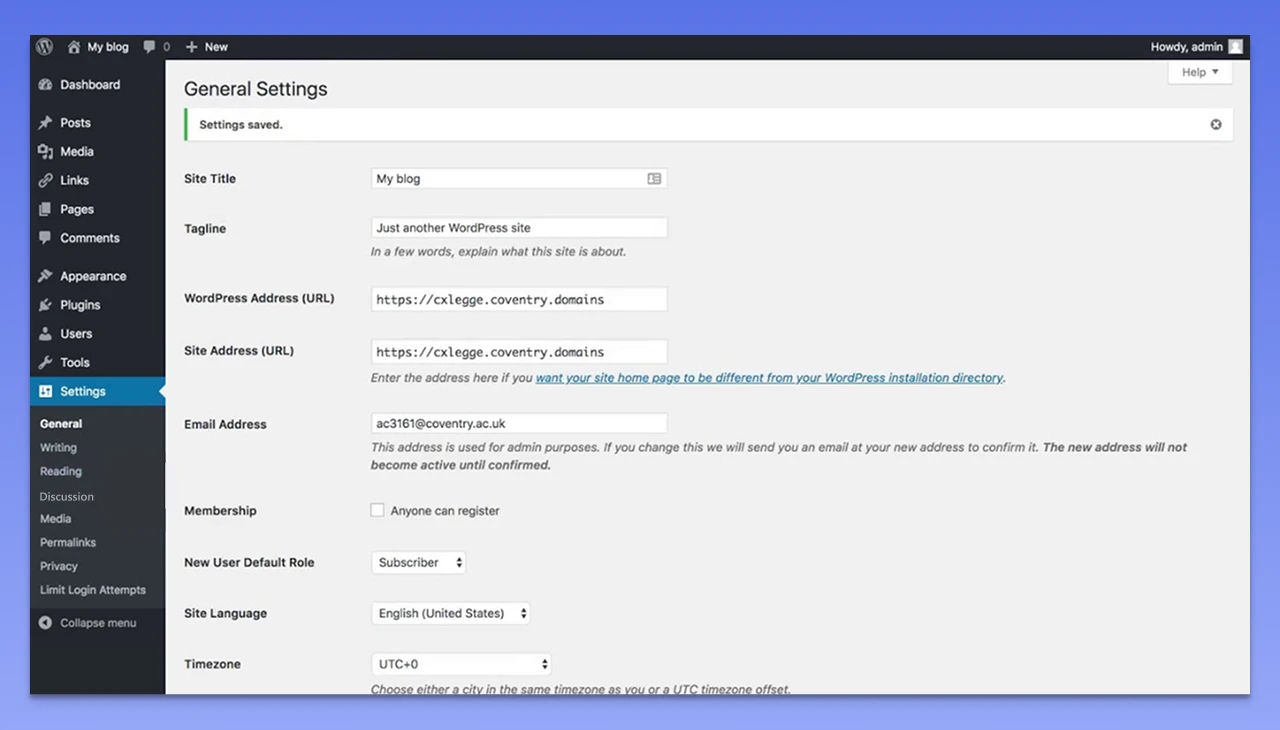1280x730 pixels.
Task: Click the Media icon in sidebar
Action: 45,152
